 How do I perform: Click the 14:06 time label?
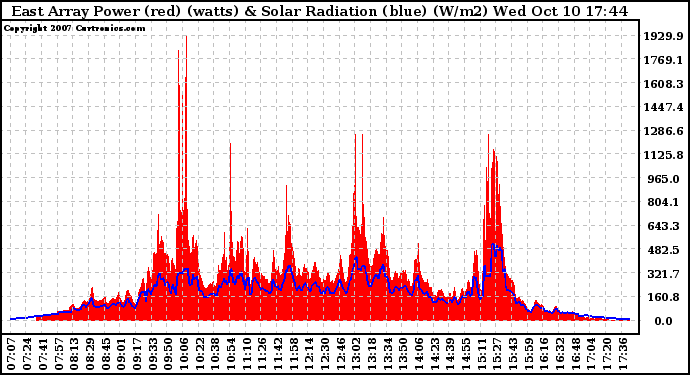pyautogui.click(x=419, y=354)
